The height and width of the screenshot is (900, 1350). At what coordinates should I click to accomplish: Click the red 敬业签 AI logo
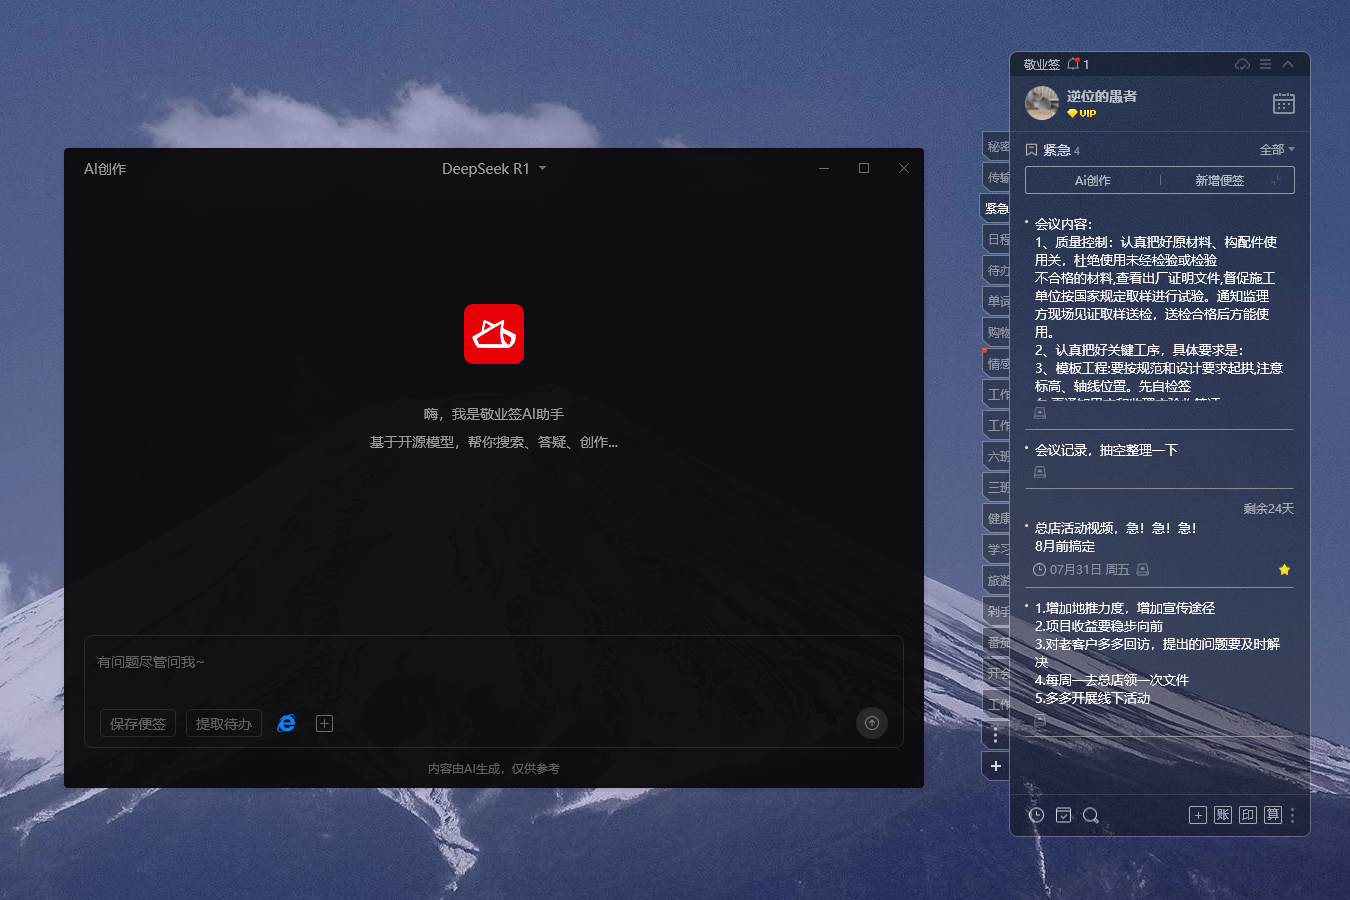494,334
